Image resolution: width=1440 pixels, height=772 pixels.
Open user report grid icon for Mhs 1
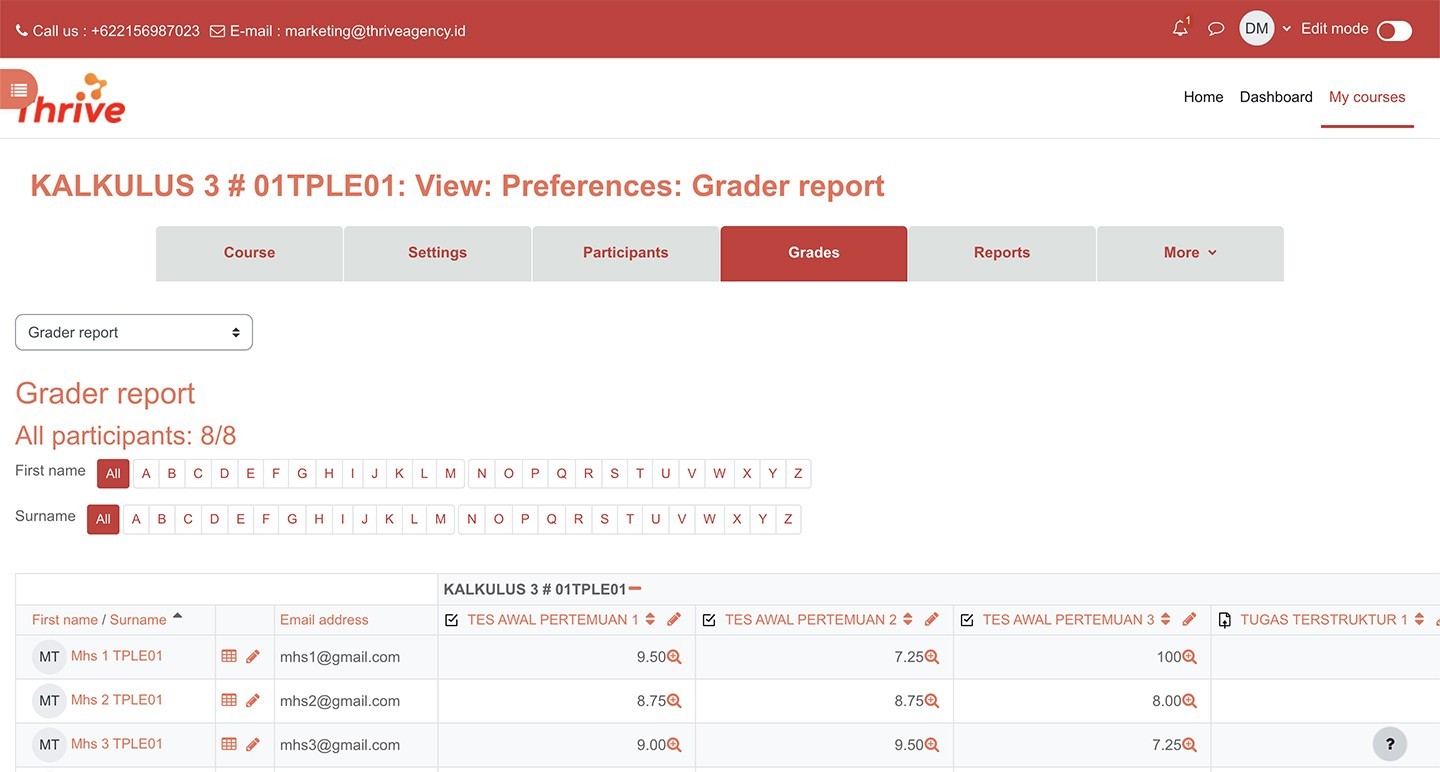tap(229, 656)
